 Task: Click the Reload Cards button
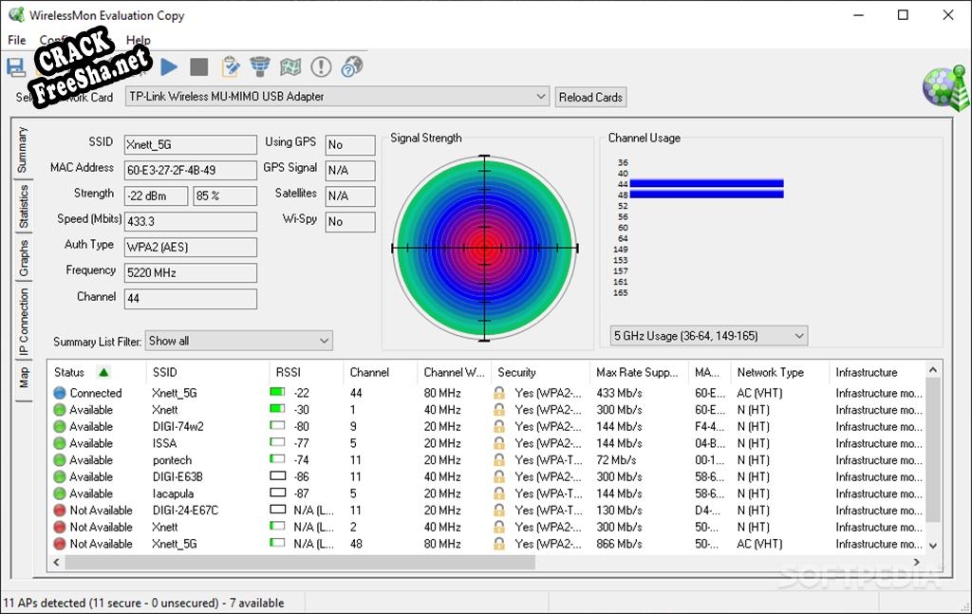[x=590, y=97]
